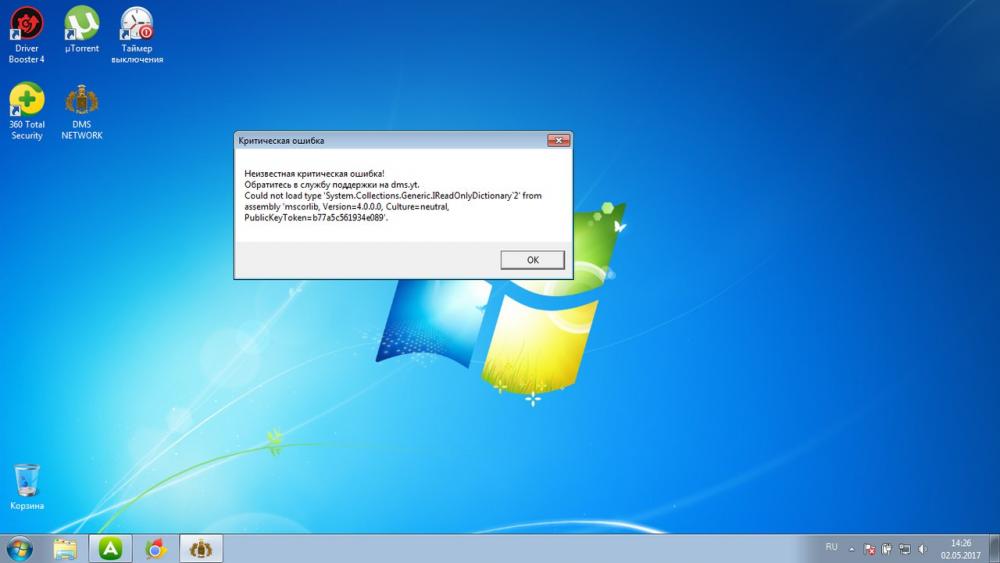Open Windows Explorer from the taskbar
This screenshot has width=1000, height=563.
(x=65, y=548)
